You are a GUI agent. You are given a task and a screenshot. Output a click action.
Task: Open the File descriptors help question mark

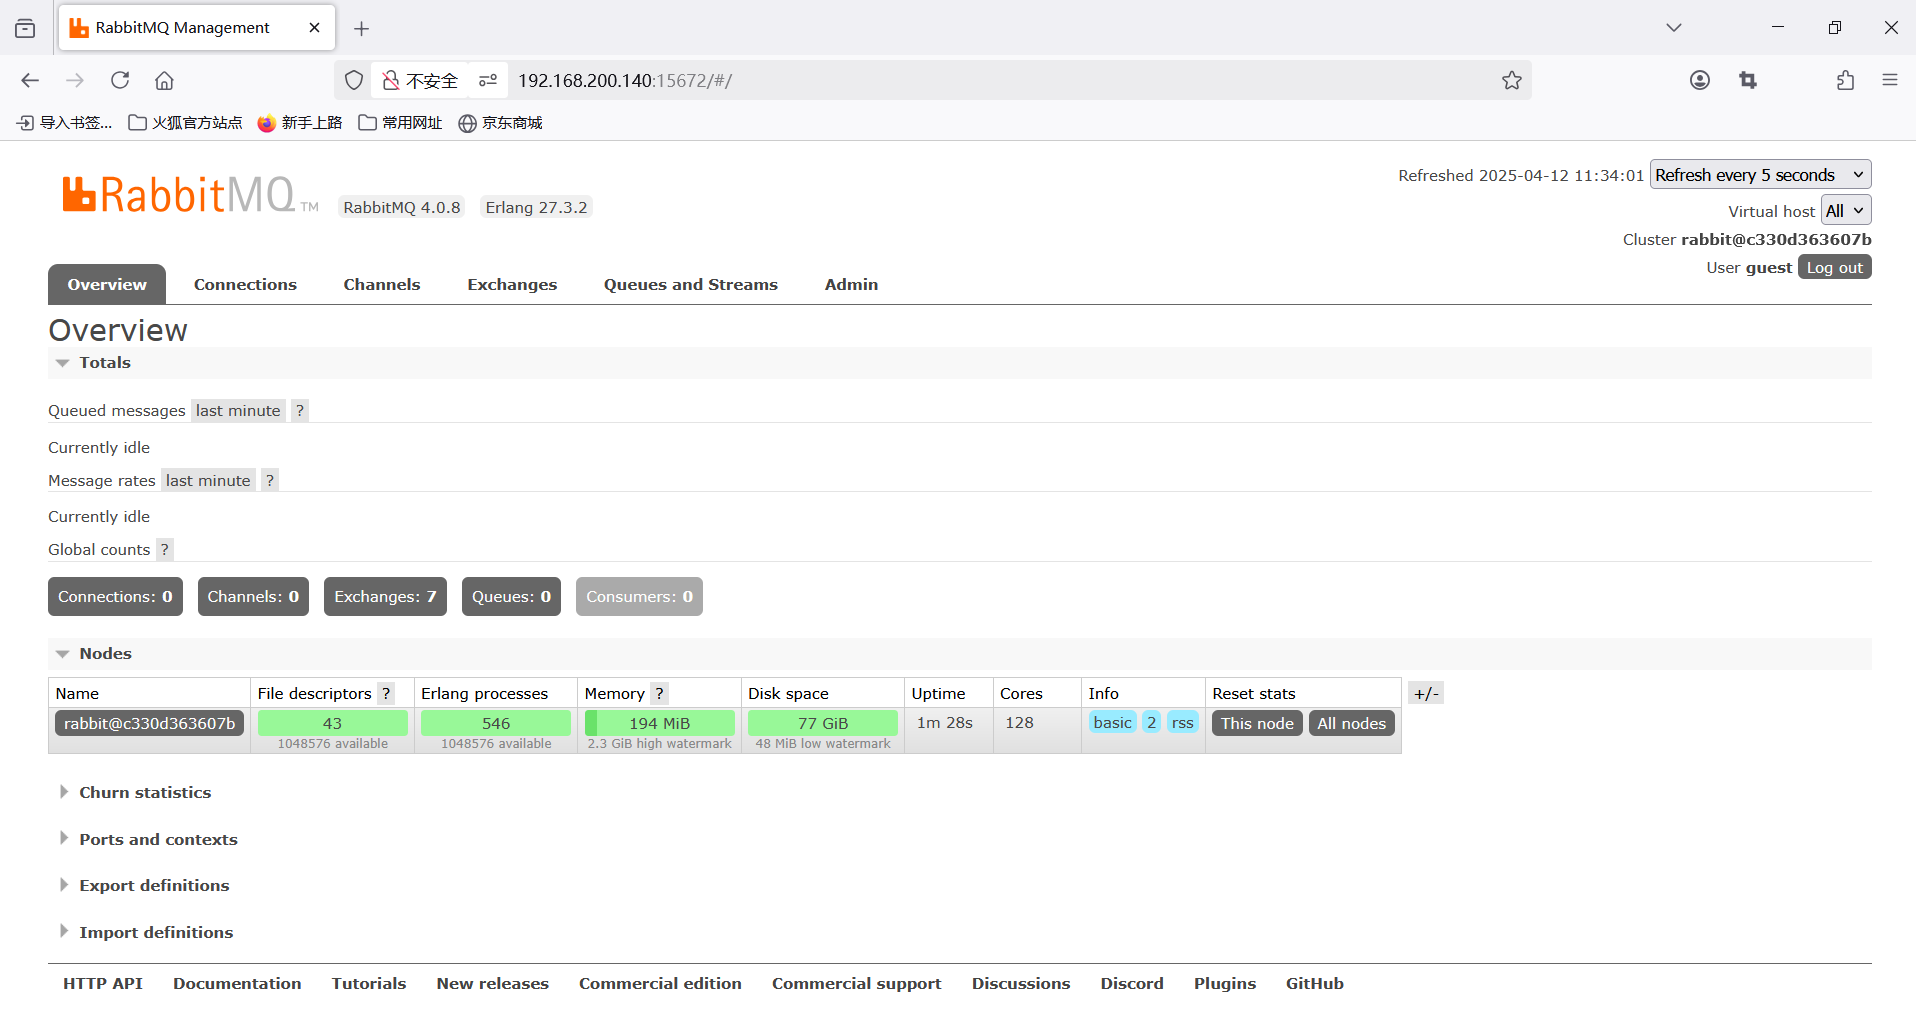[x=386, y=693]
